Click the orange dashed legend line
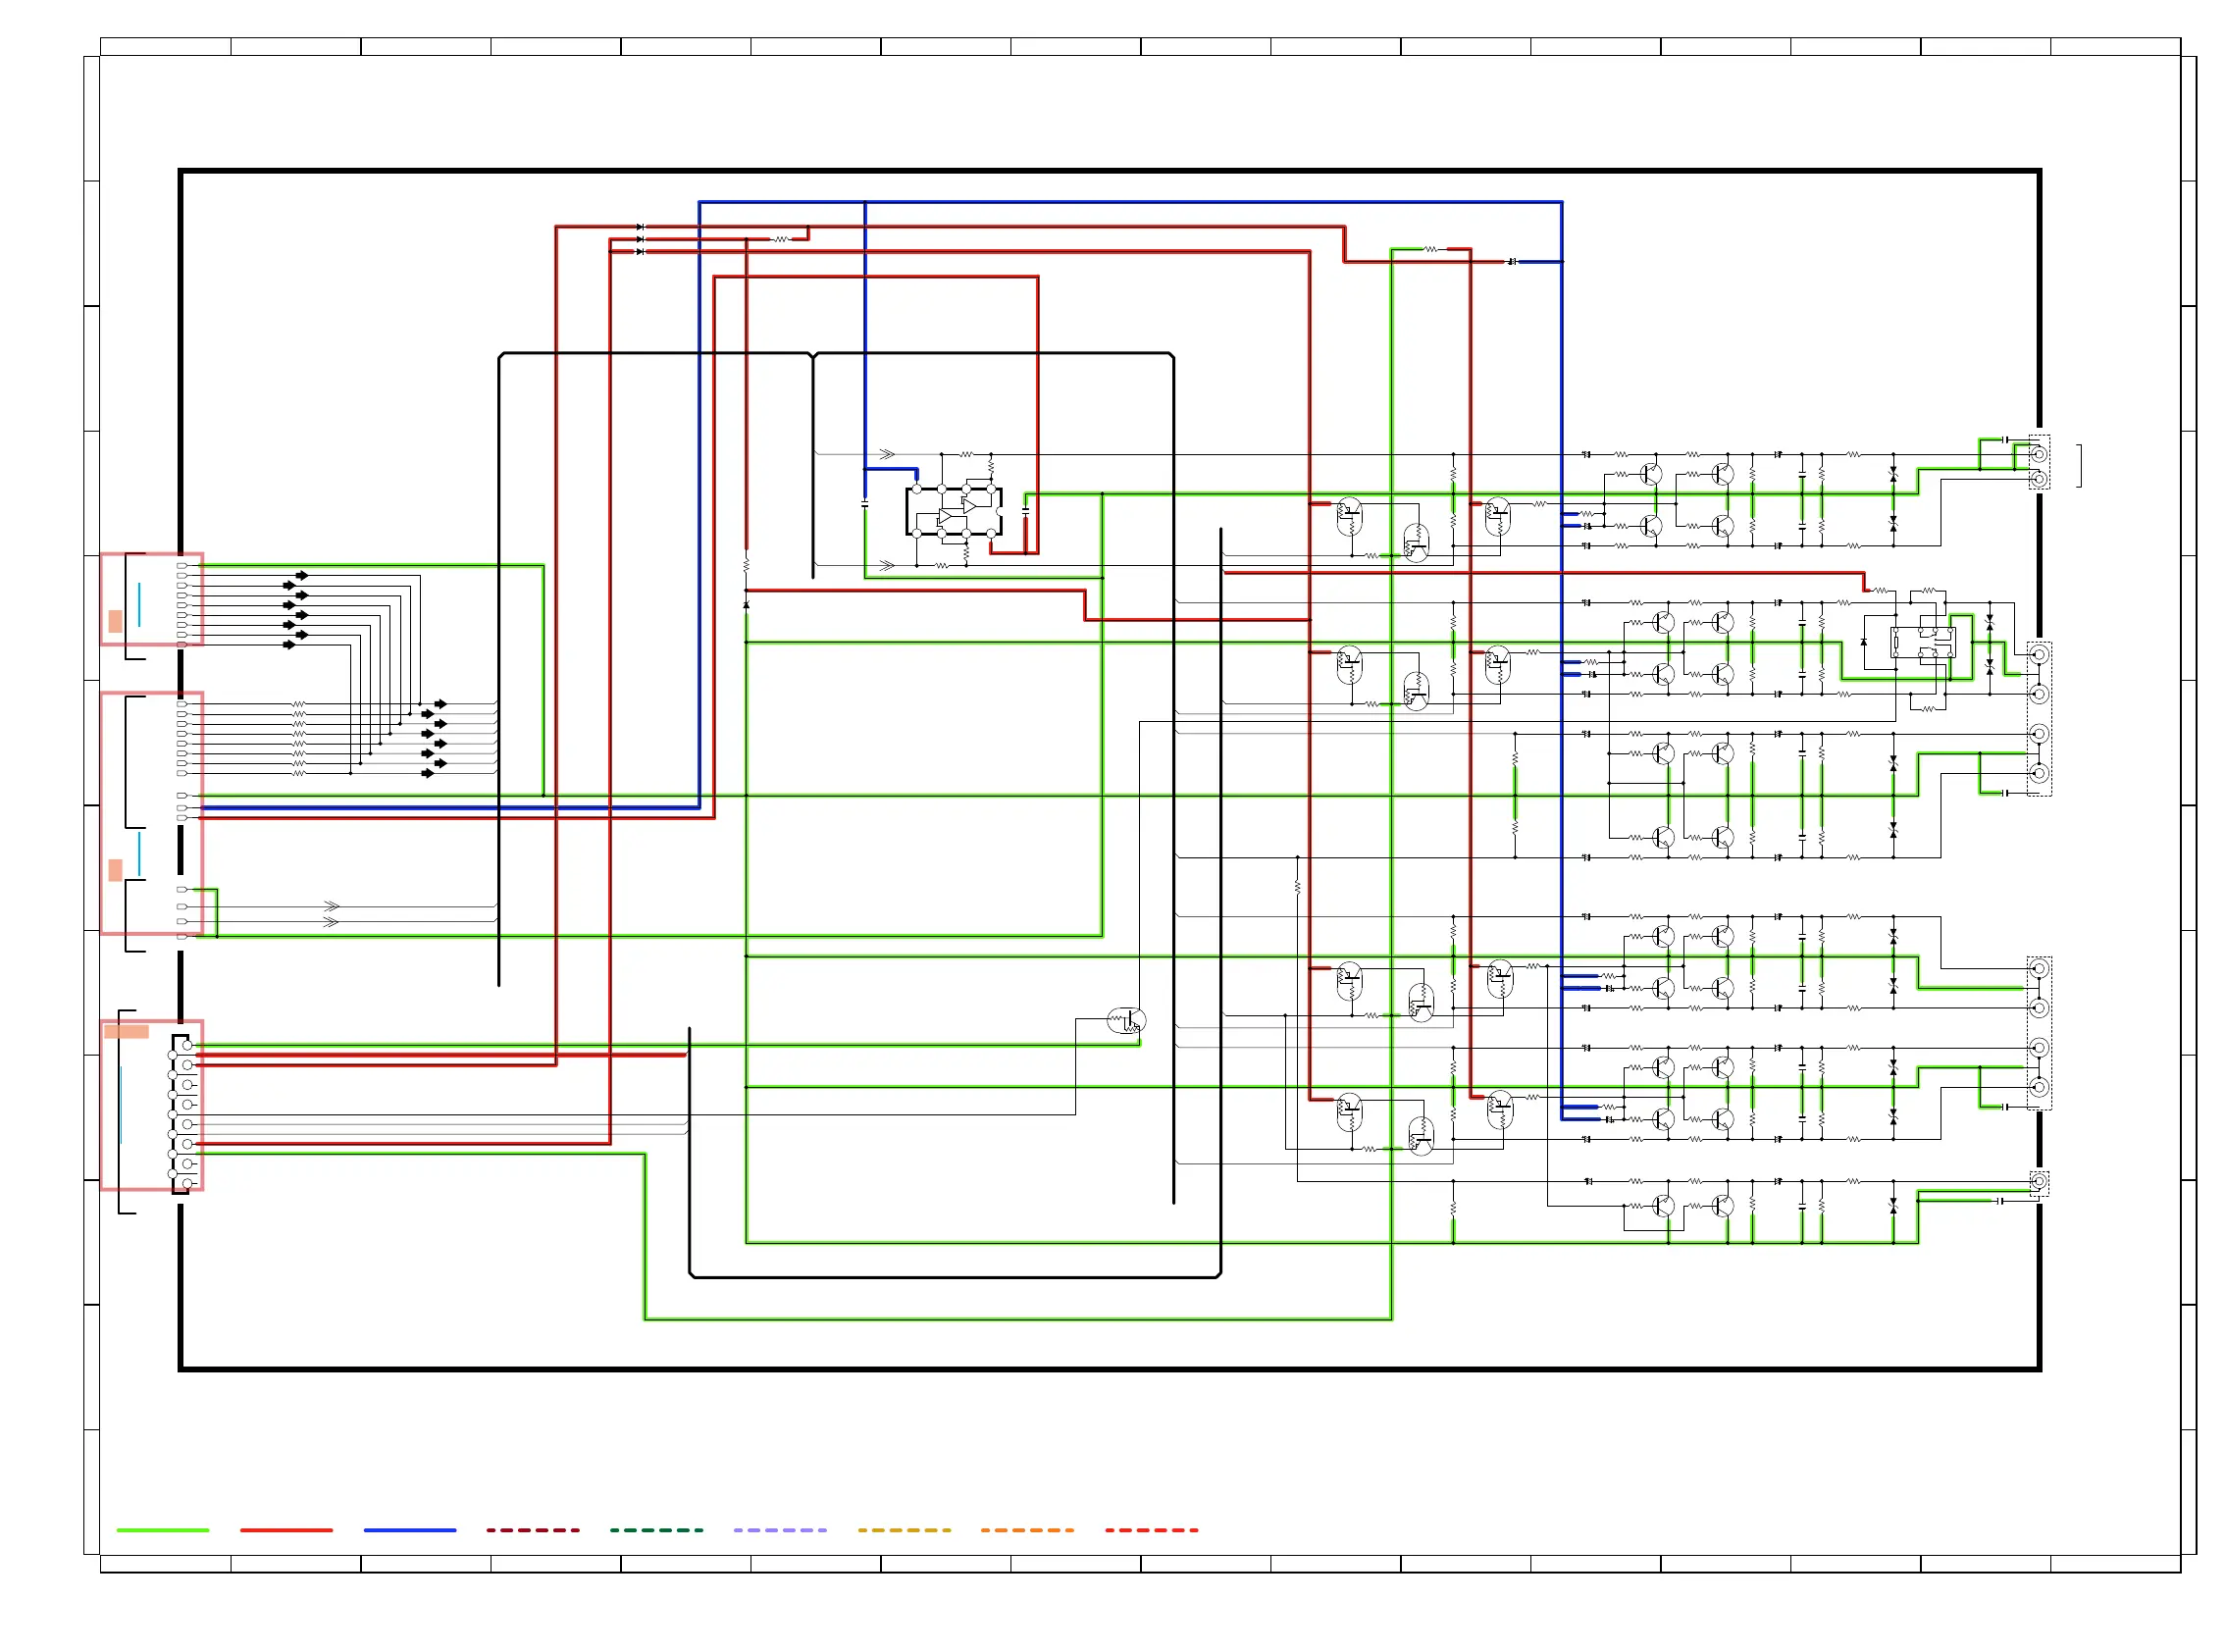2225x1652 pixels. 1027,1530
